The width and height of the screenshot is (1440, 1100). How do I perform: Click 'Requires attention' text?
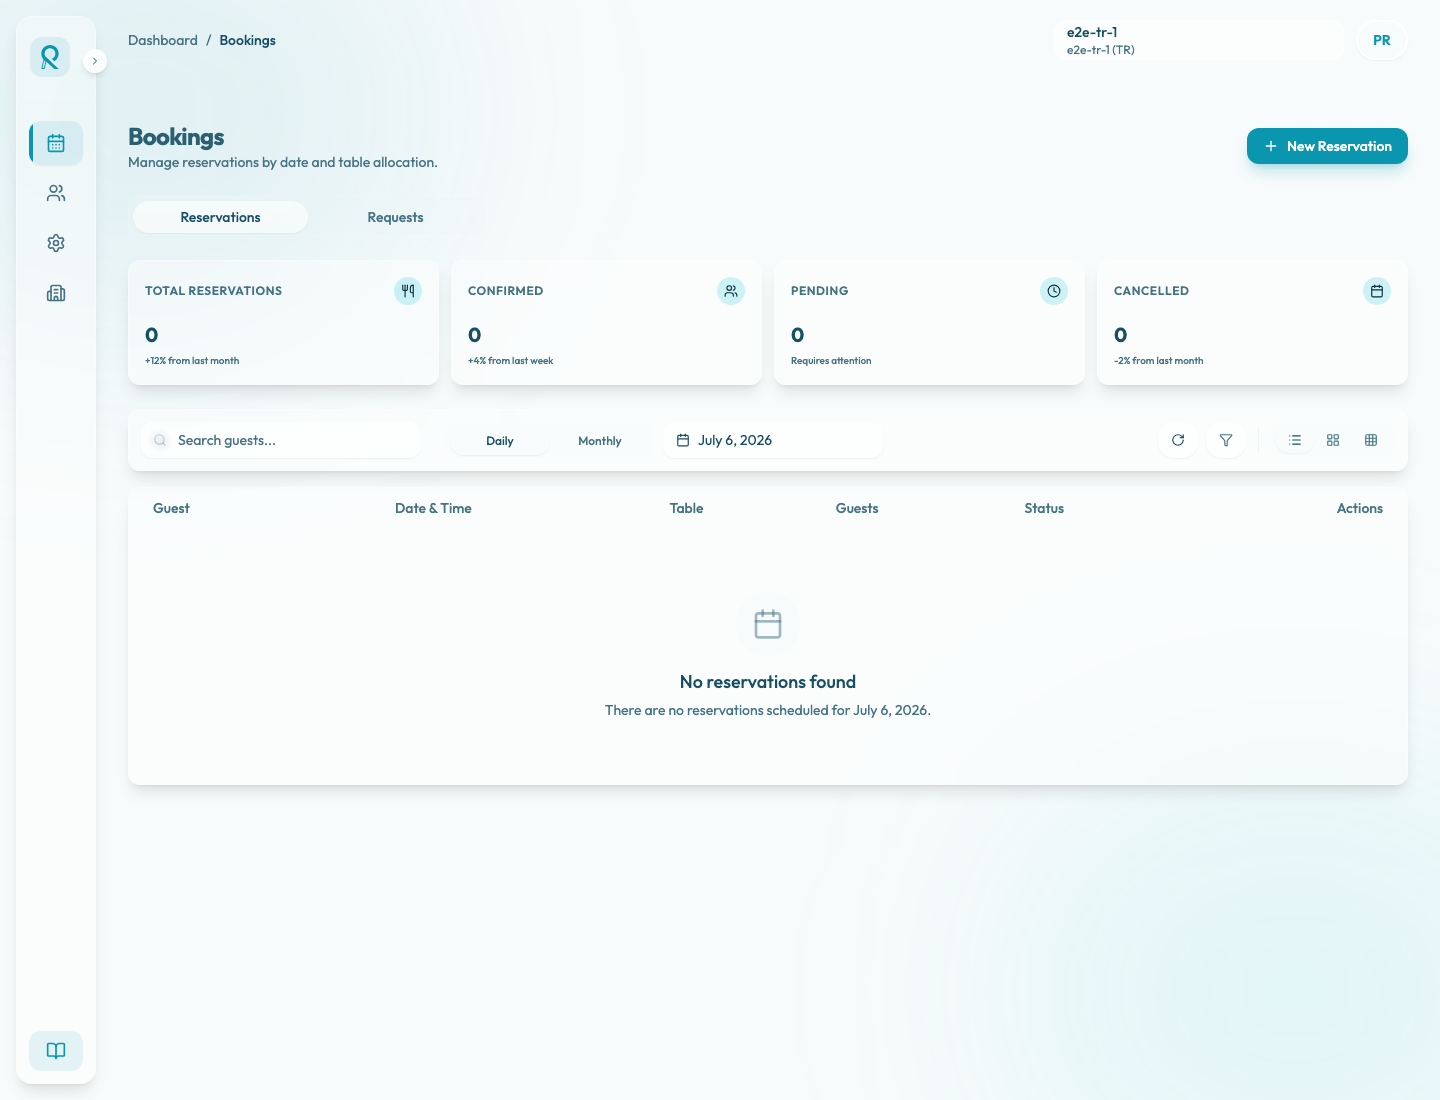[831, 361]
